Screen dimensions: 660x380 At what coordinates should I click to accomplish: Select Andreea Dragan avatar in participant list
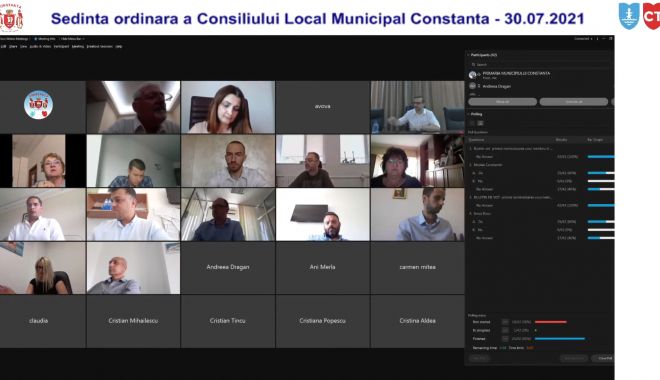coord(472,86)
